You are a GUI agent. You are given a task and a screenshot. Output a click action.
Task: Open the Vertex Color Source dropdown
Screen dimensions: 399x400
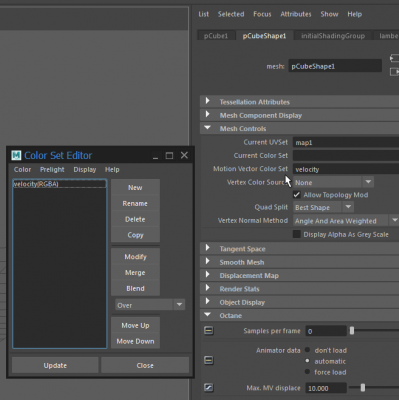333,182
